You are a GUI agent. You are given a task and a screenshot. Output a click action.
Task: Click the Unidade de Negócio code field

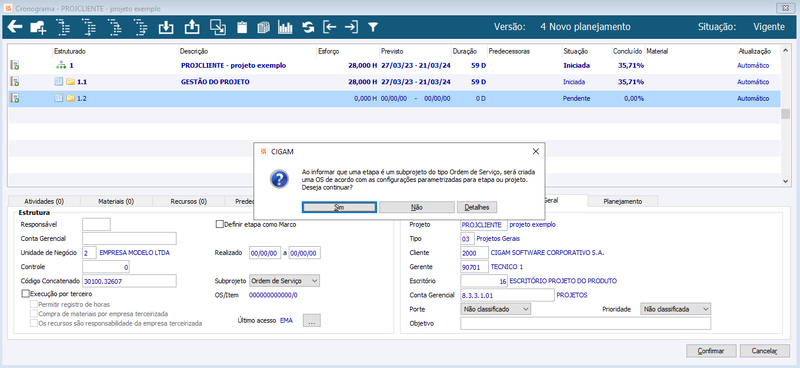pos(89,253)
